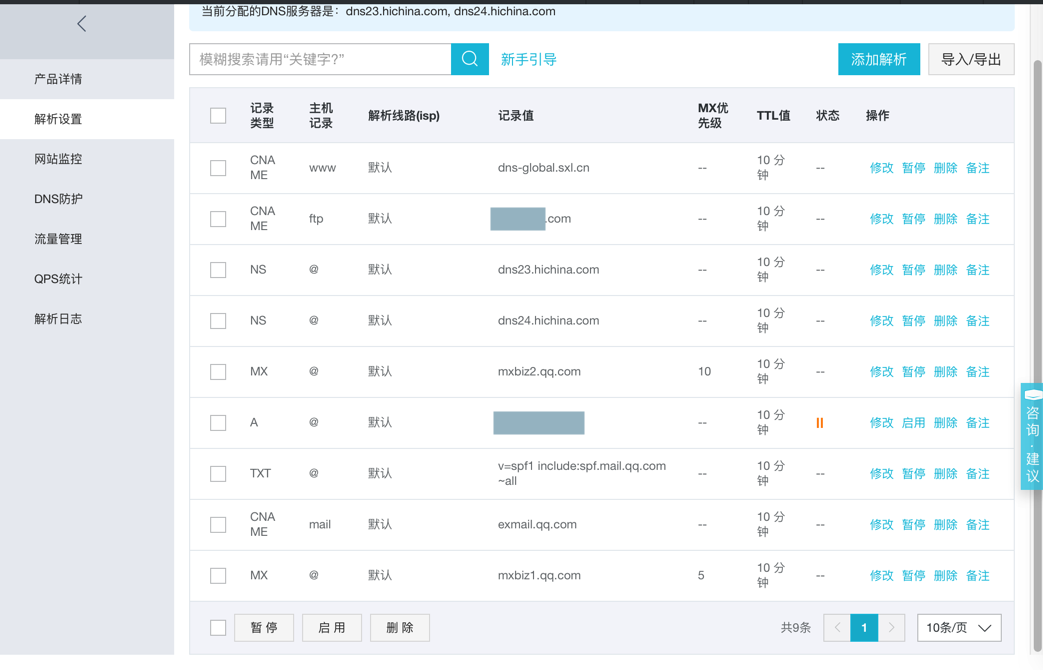Open 网站监控 from the sidebar
1043x670 pixels.
pyautogui.click(x=58, y=159)
